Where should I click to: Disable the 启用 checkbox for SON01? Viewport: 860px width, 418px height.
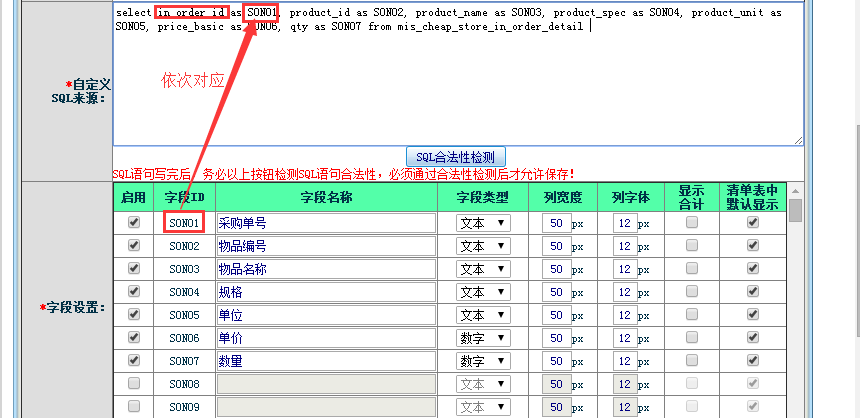(x=134, y=223)
